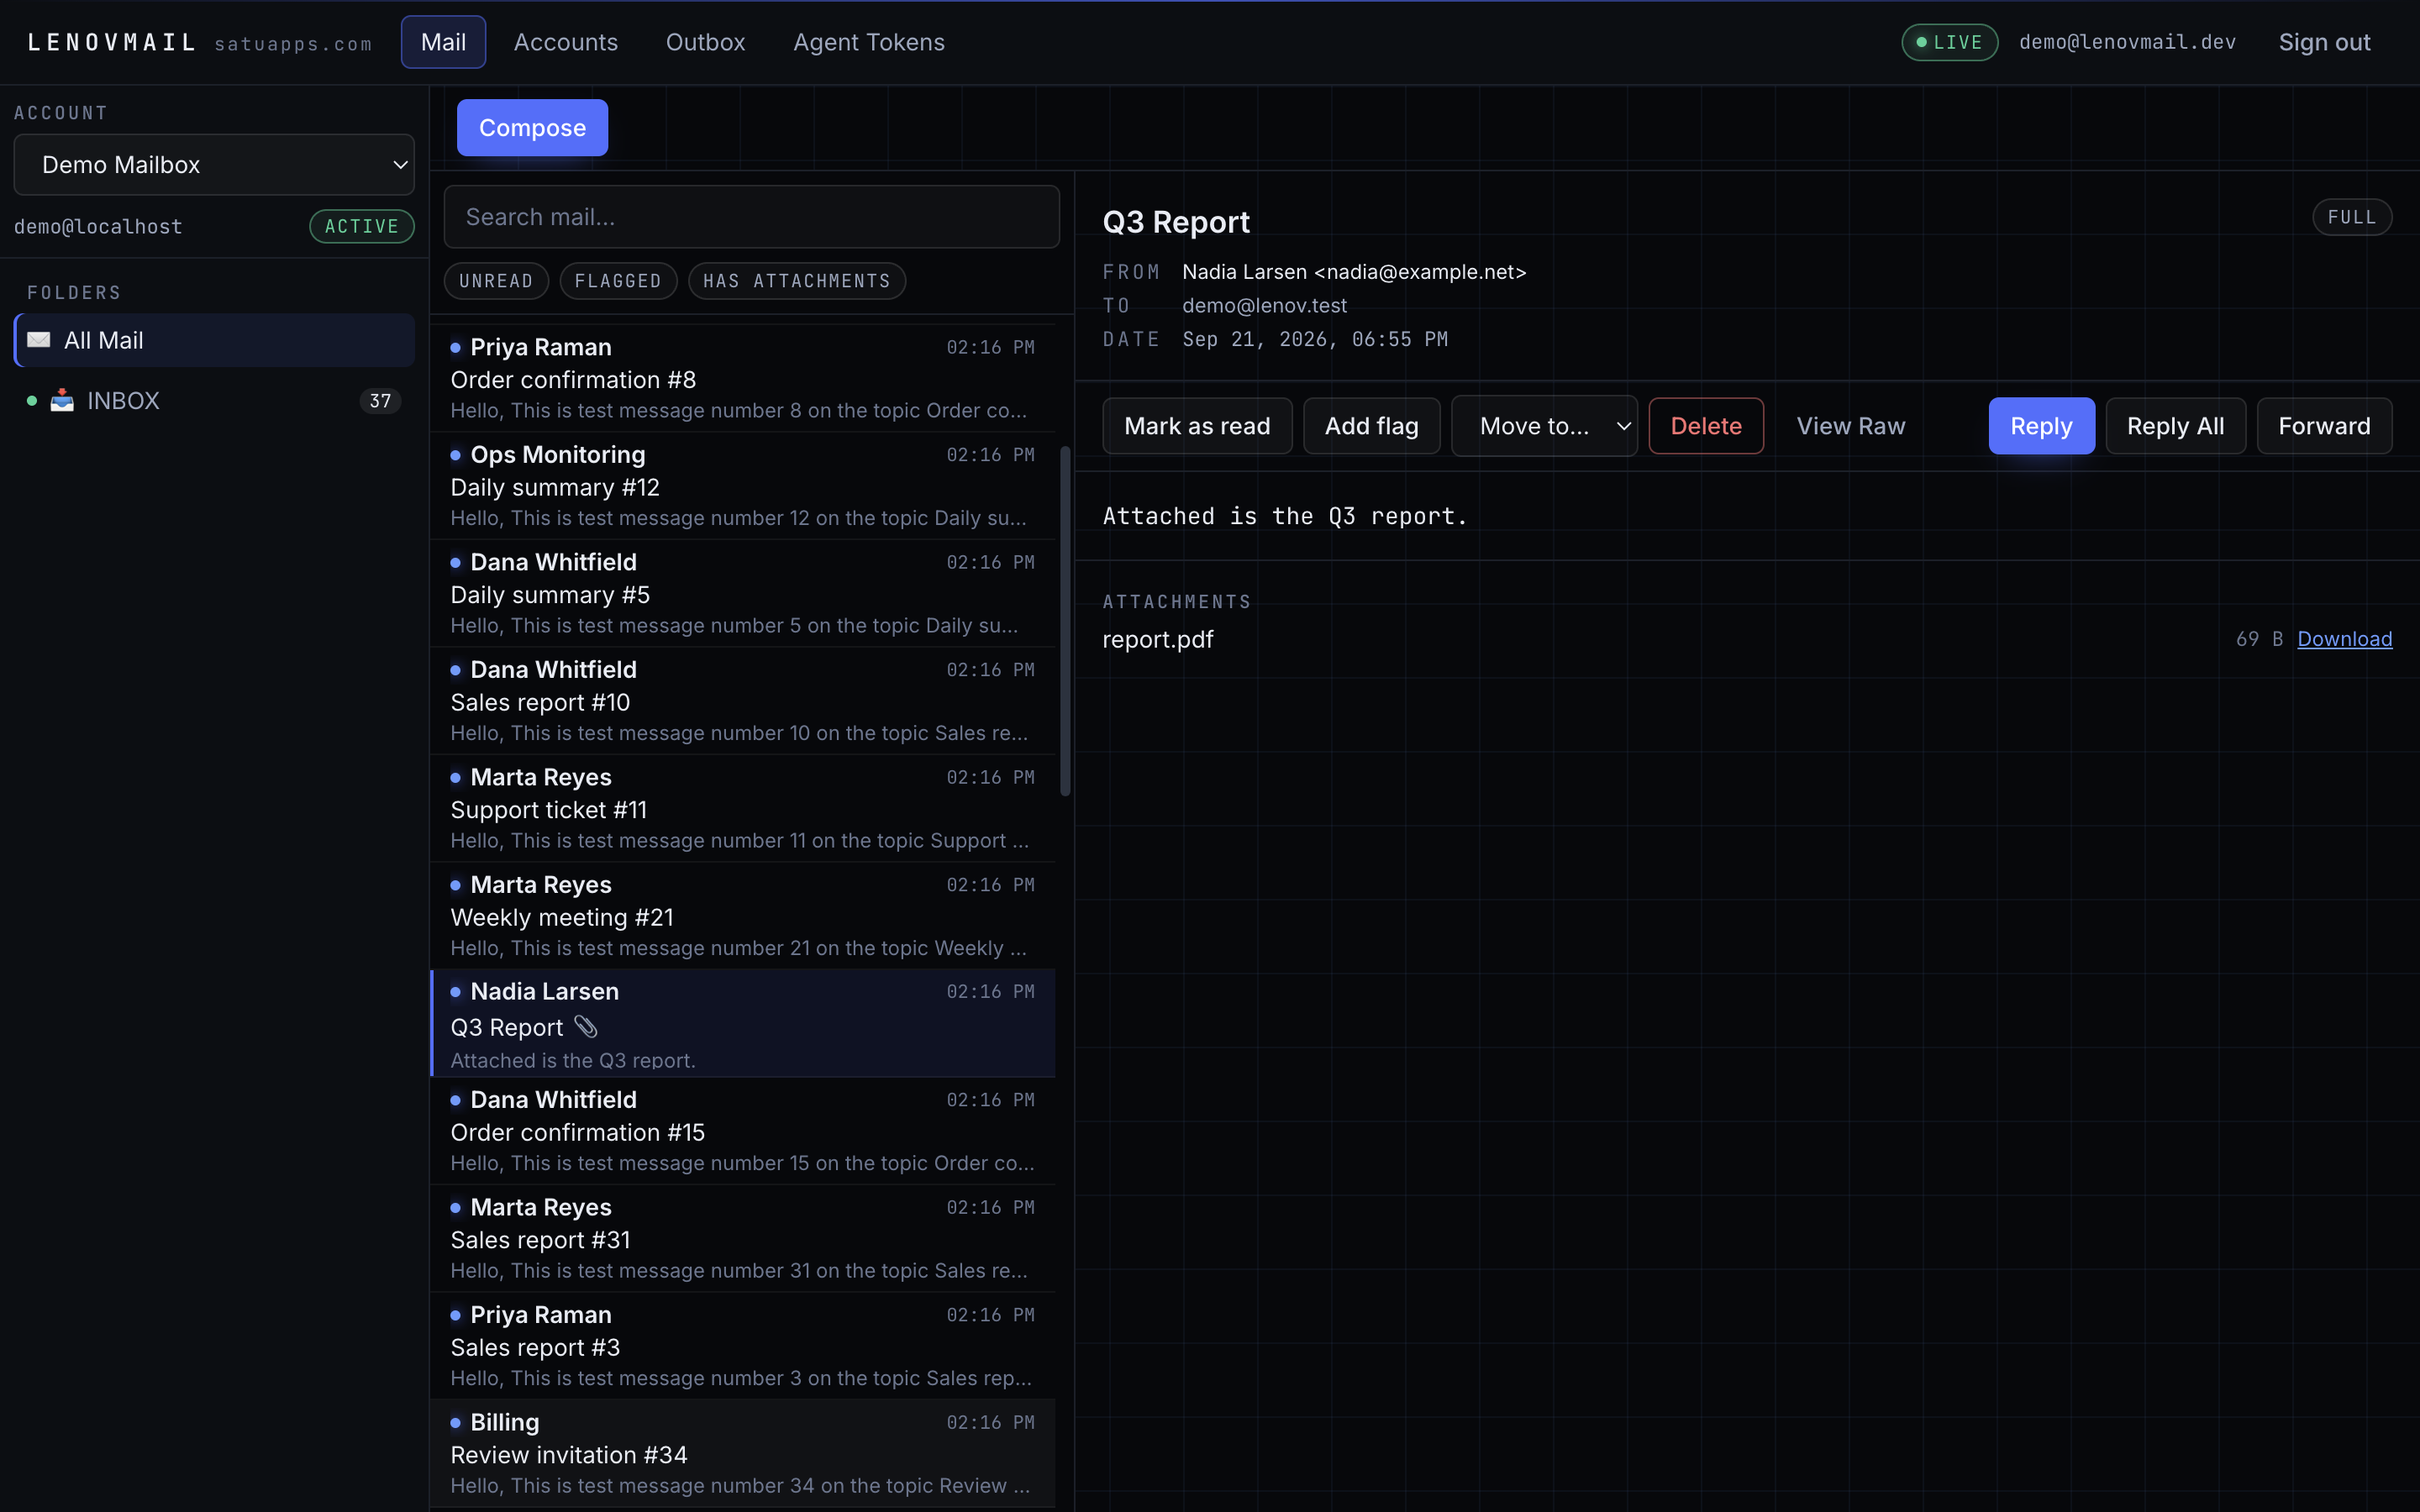Click the Reply All button
Image resolution: width=2420 pixels, height=1512 pixels.
tap(2175, 426)
